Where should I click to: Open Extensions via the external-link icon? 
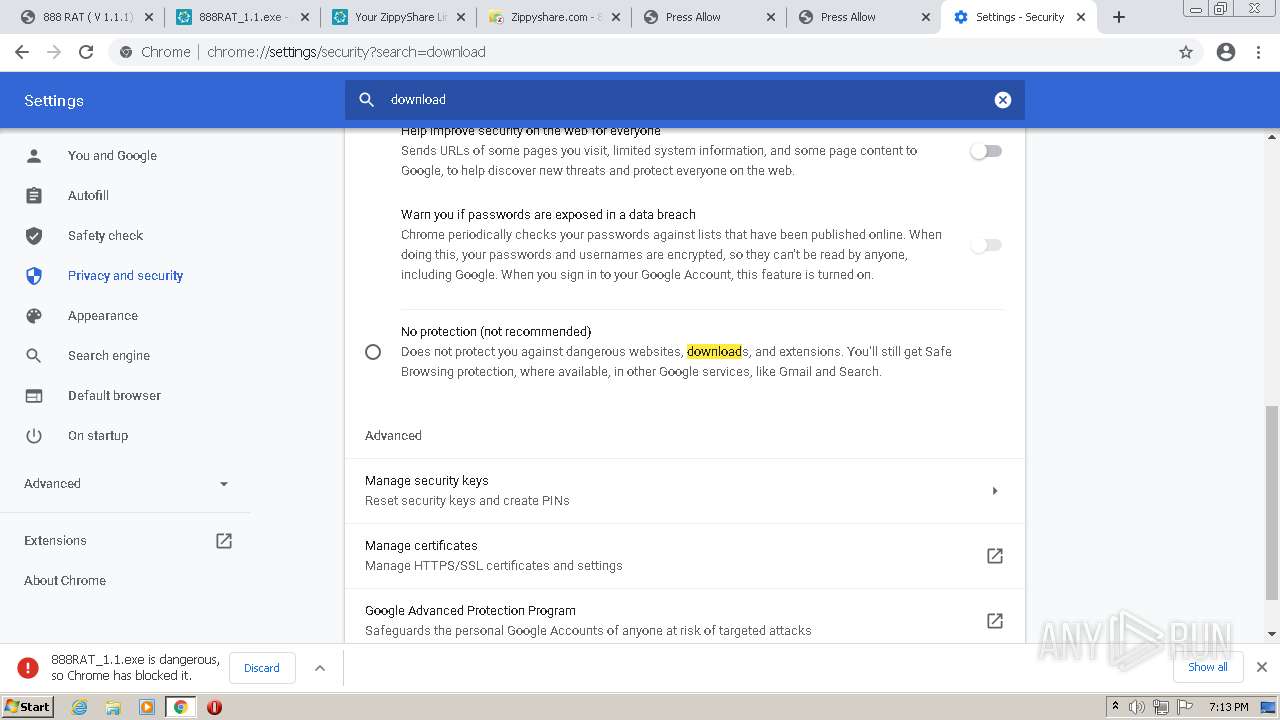[x=224, y=541]
